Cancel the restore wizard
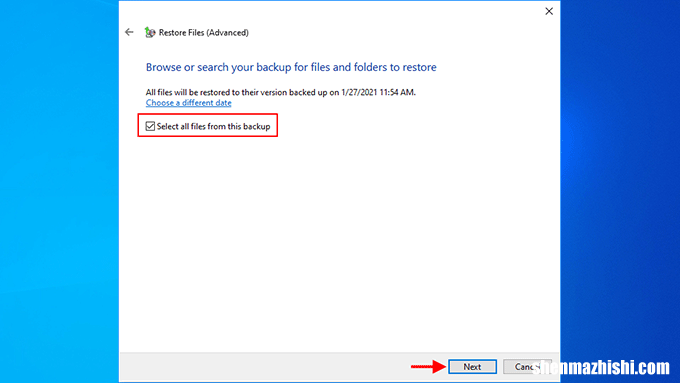The image size is (680, 383). pyautogui.click(x=527, y=367)
